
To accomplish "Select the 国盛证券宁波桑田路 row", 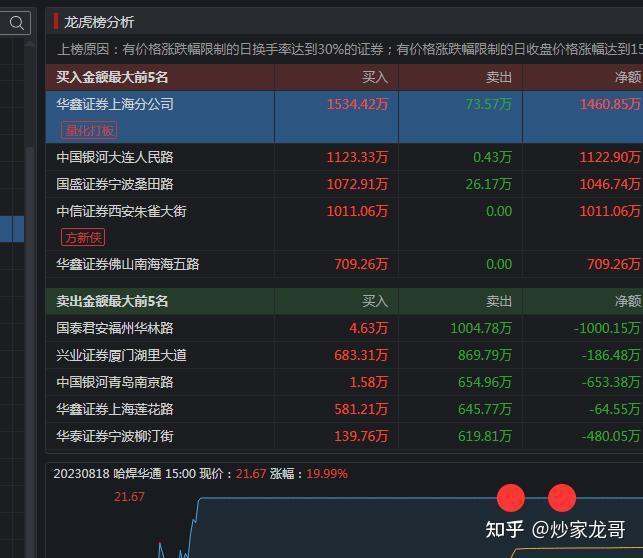I will [x=344, y=184].
